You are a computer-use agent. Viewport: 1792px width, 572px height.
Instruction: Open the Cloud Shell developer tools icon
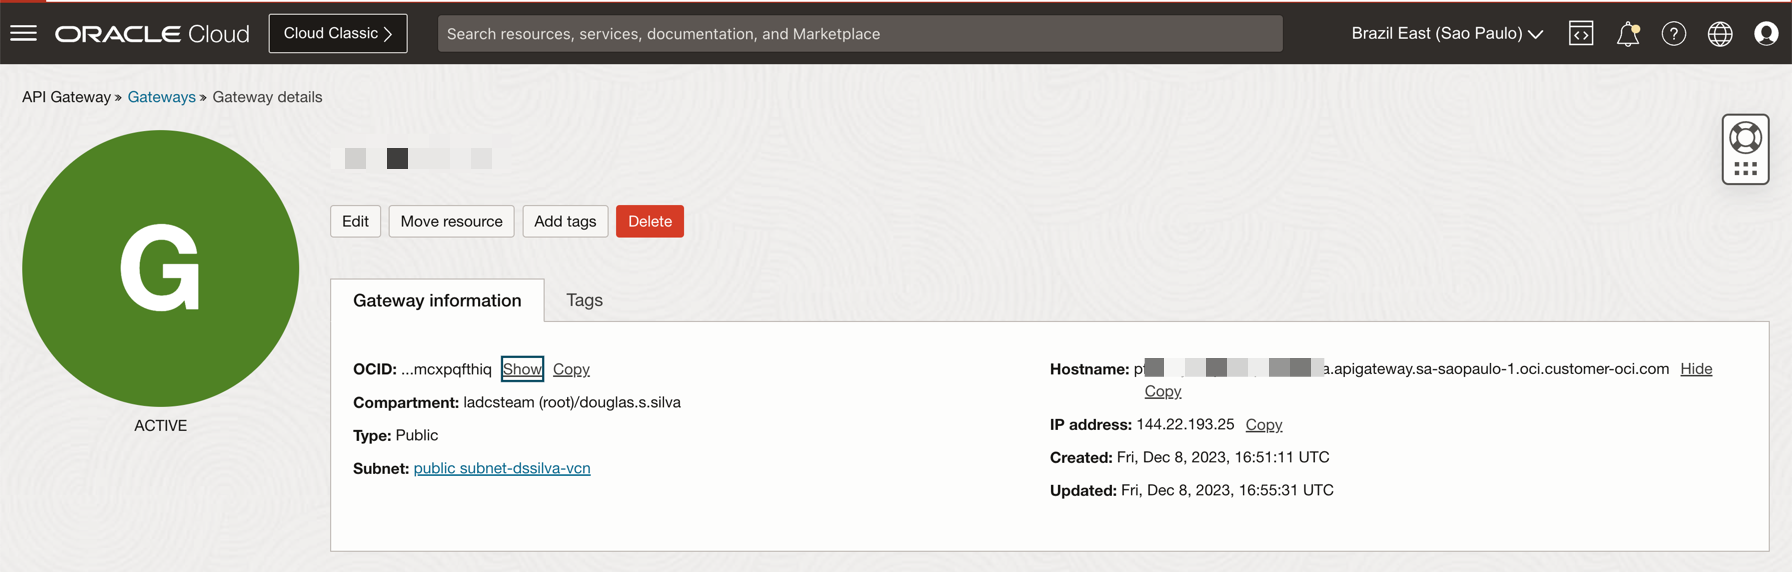1581,34
